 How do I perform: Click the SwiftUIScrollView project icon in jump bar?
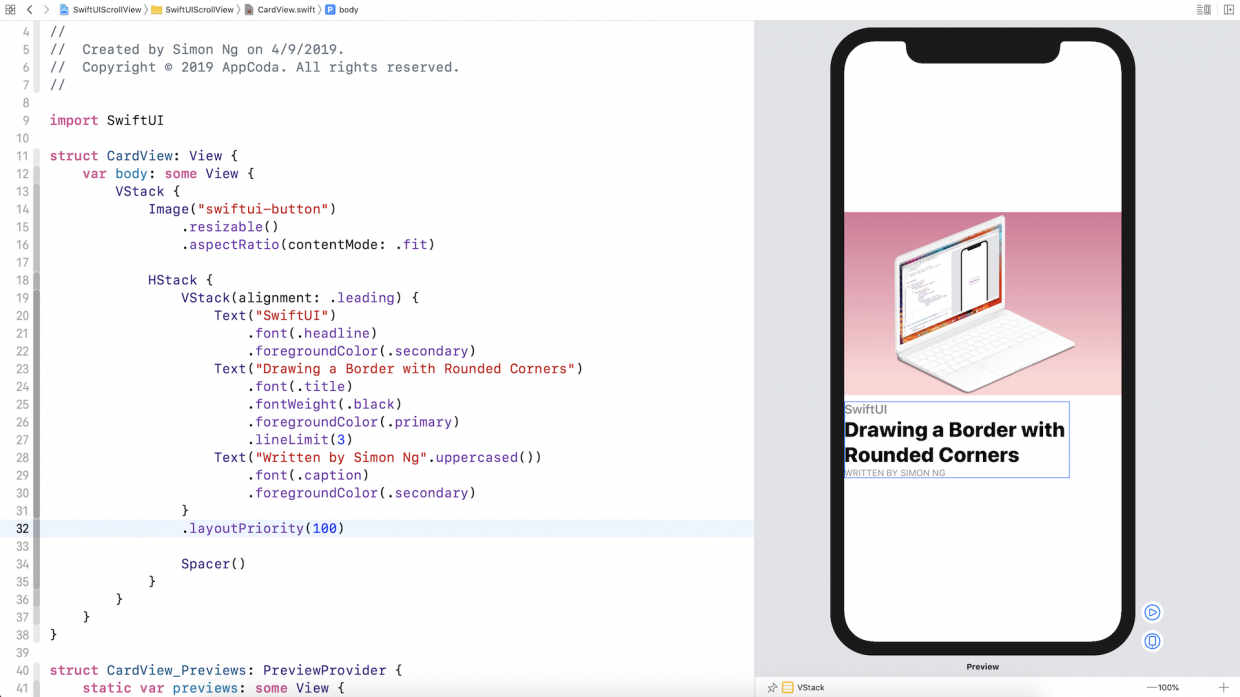[x=65, y=9]
